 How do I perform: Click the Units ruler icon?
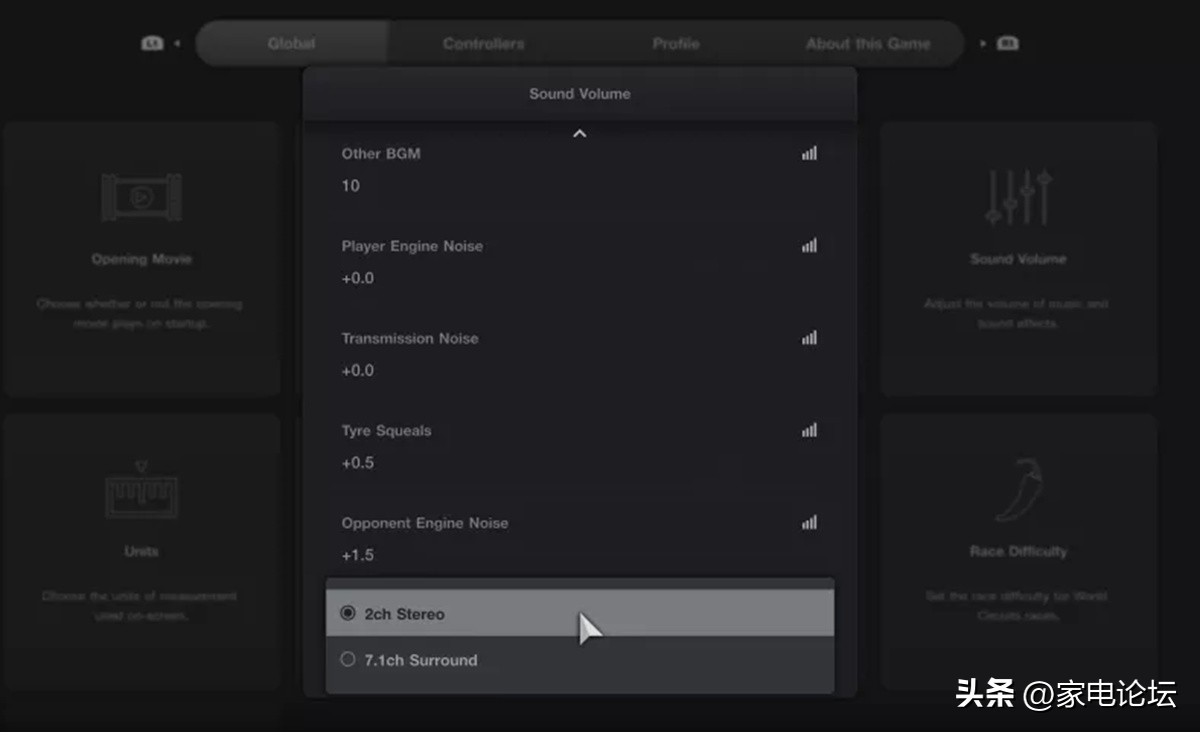tap(141, 489)
